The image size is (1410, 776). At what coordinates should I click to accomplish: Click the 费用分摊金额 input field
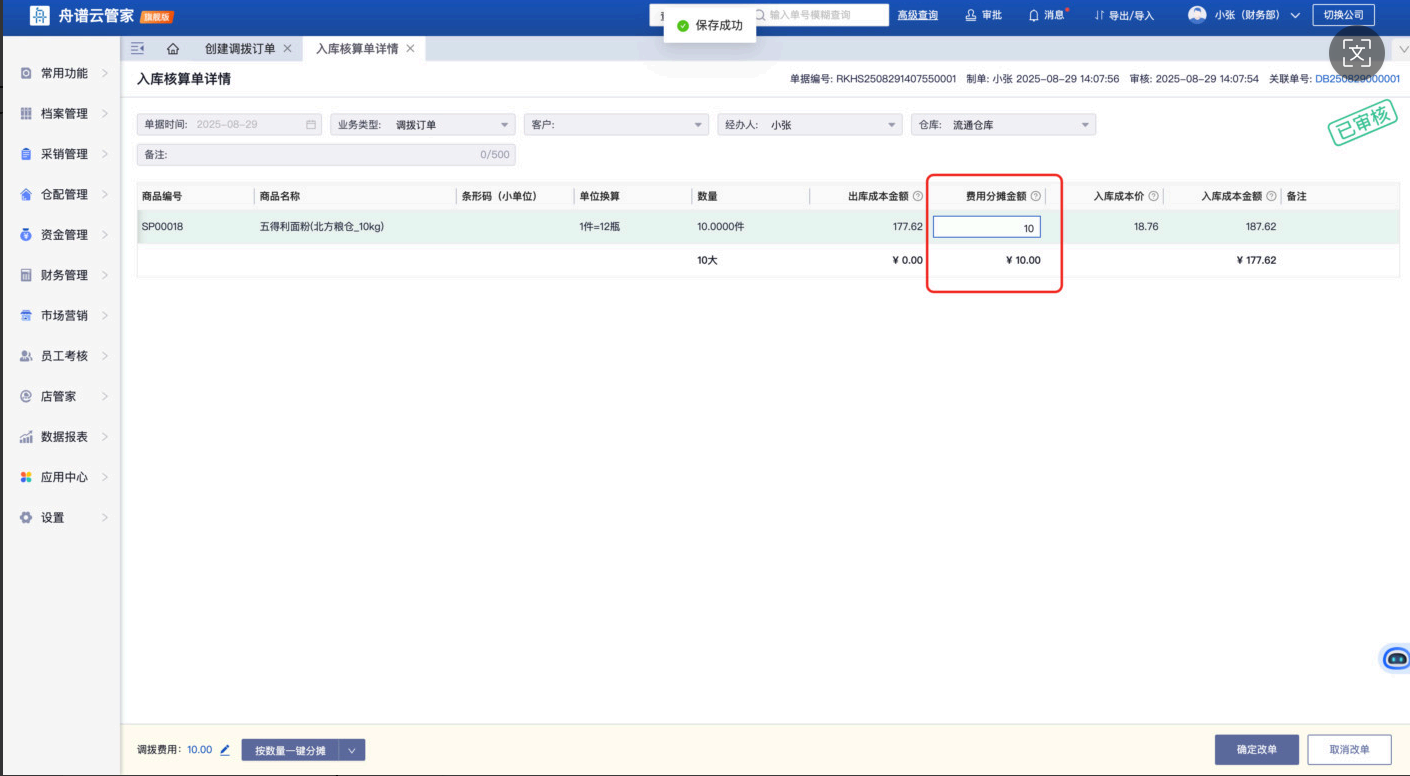click(986, 228)
